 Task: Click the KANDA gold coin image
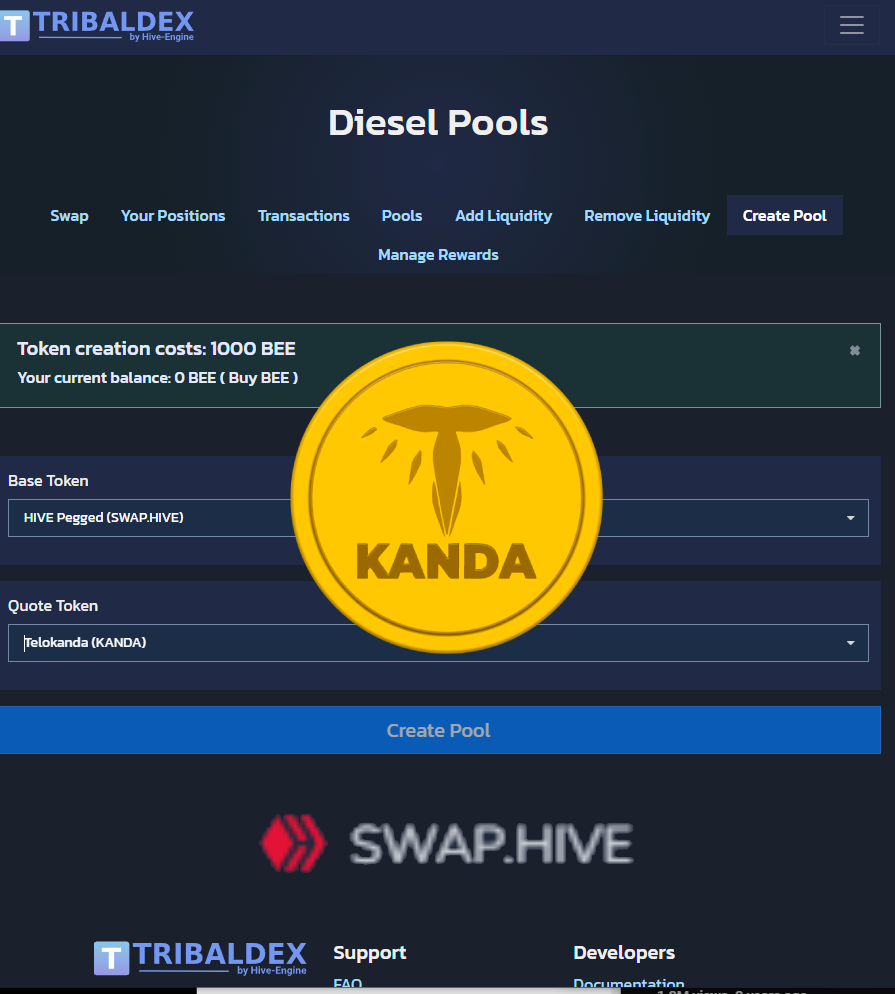(446, 497)
